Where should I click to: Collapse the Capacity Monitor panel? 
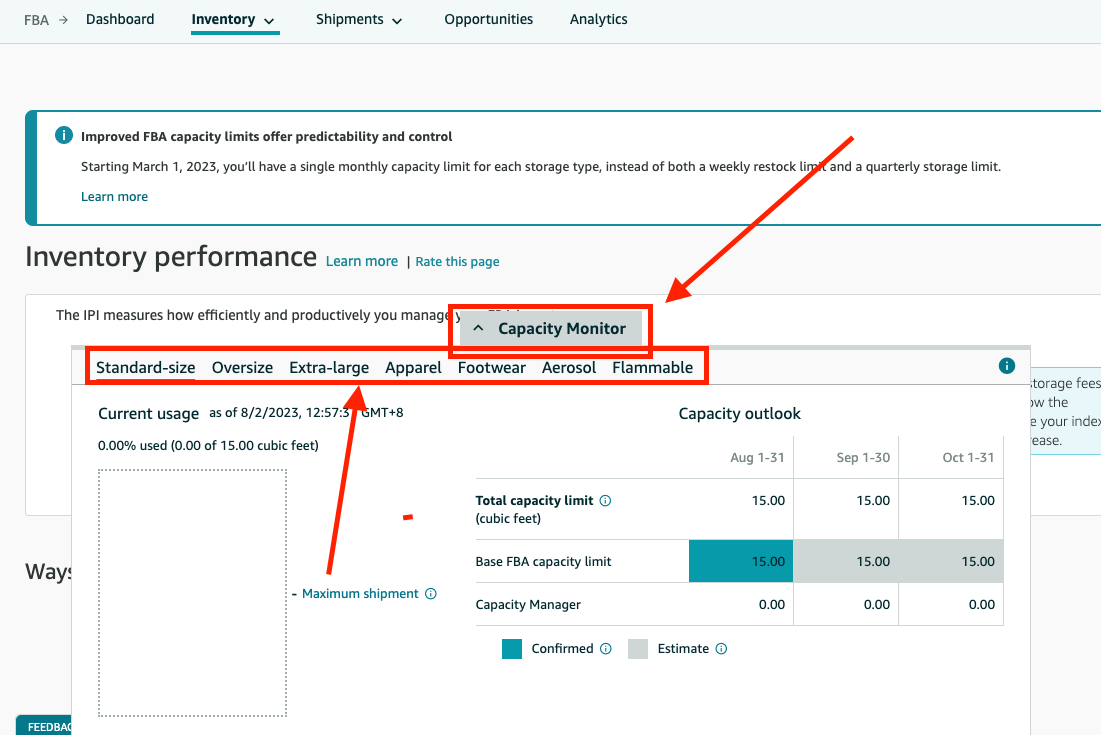(x=549, y=328)
